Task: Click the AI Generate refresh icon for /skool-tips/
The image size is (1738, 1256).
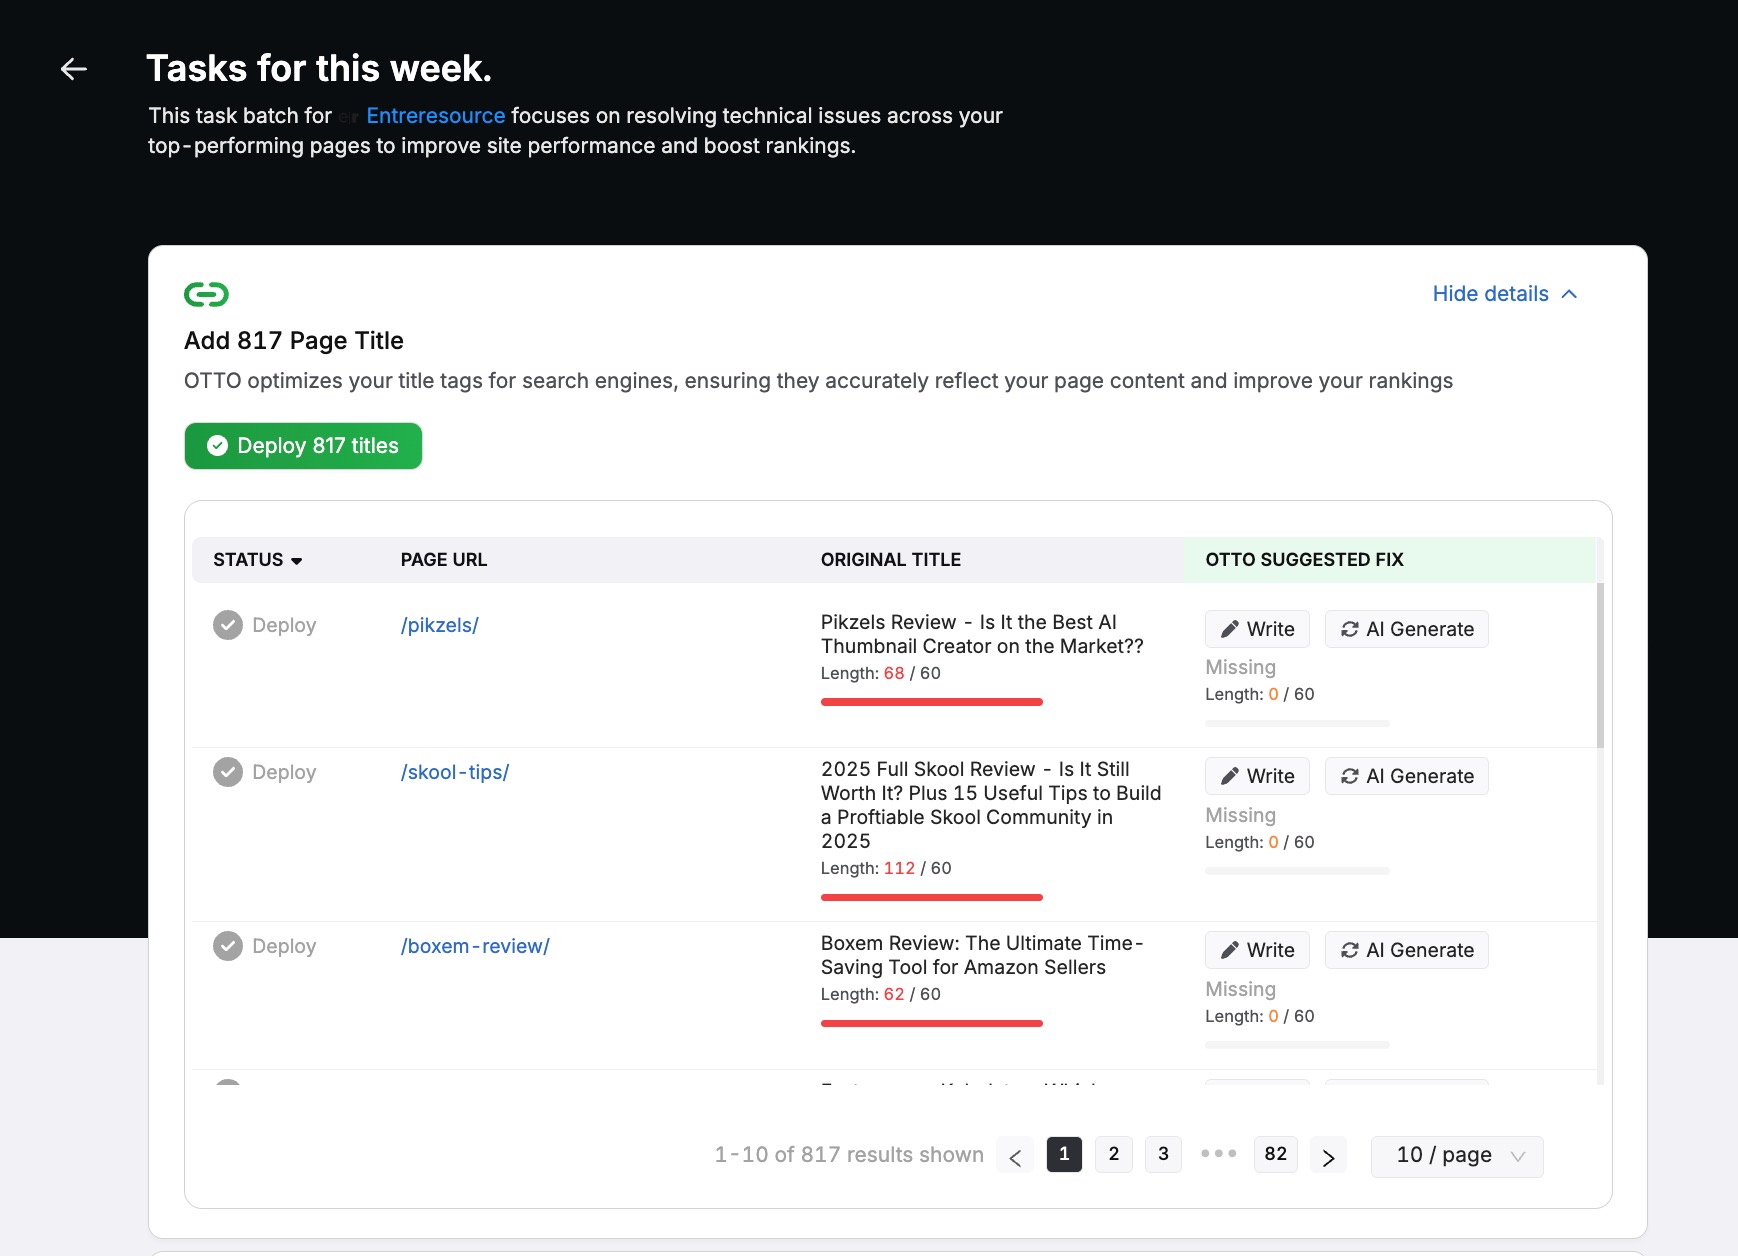Action: pos(1349,775)
